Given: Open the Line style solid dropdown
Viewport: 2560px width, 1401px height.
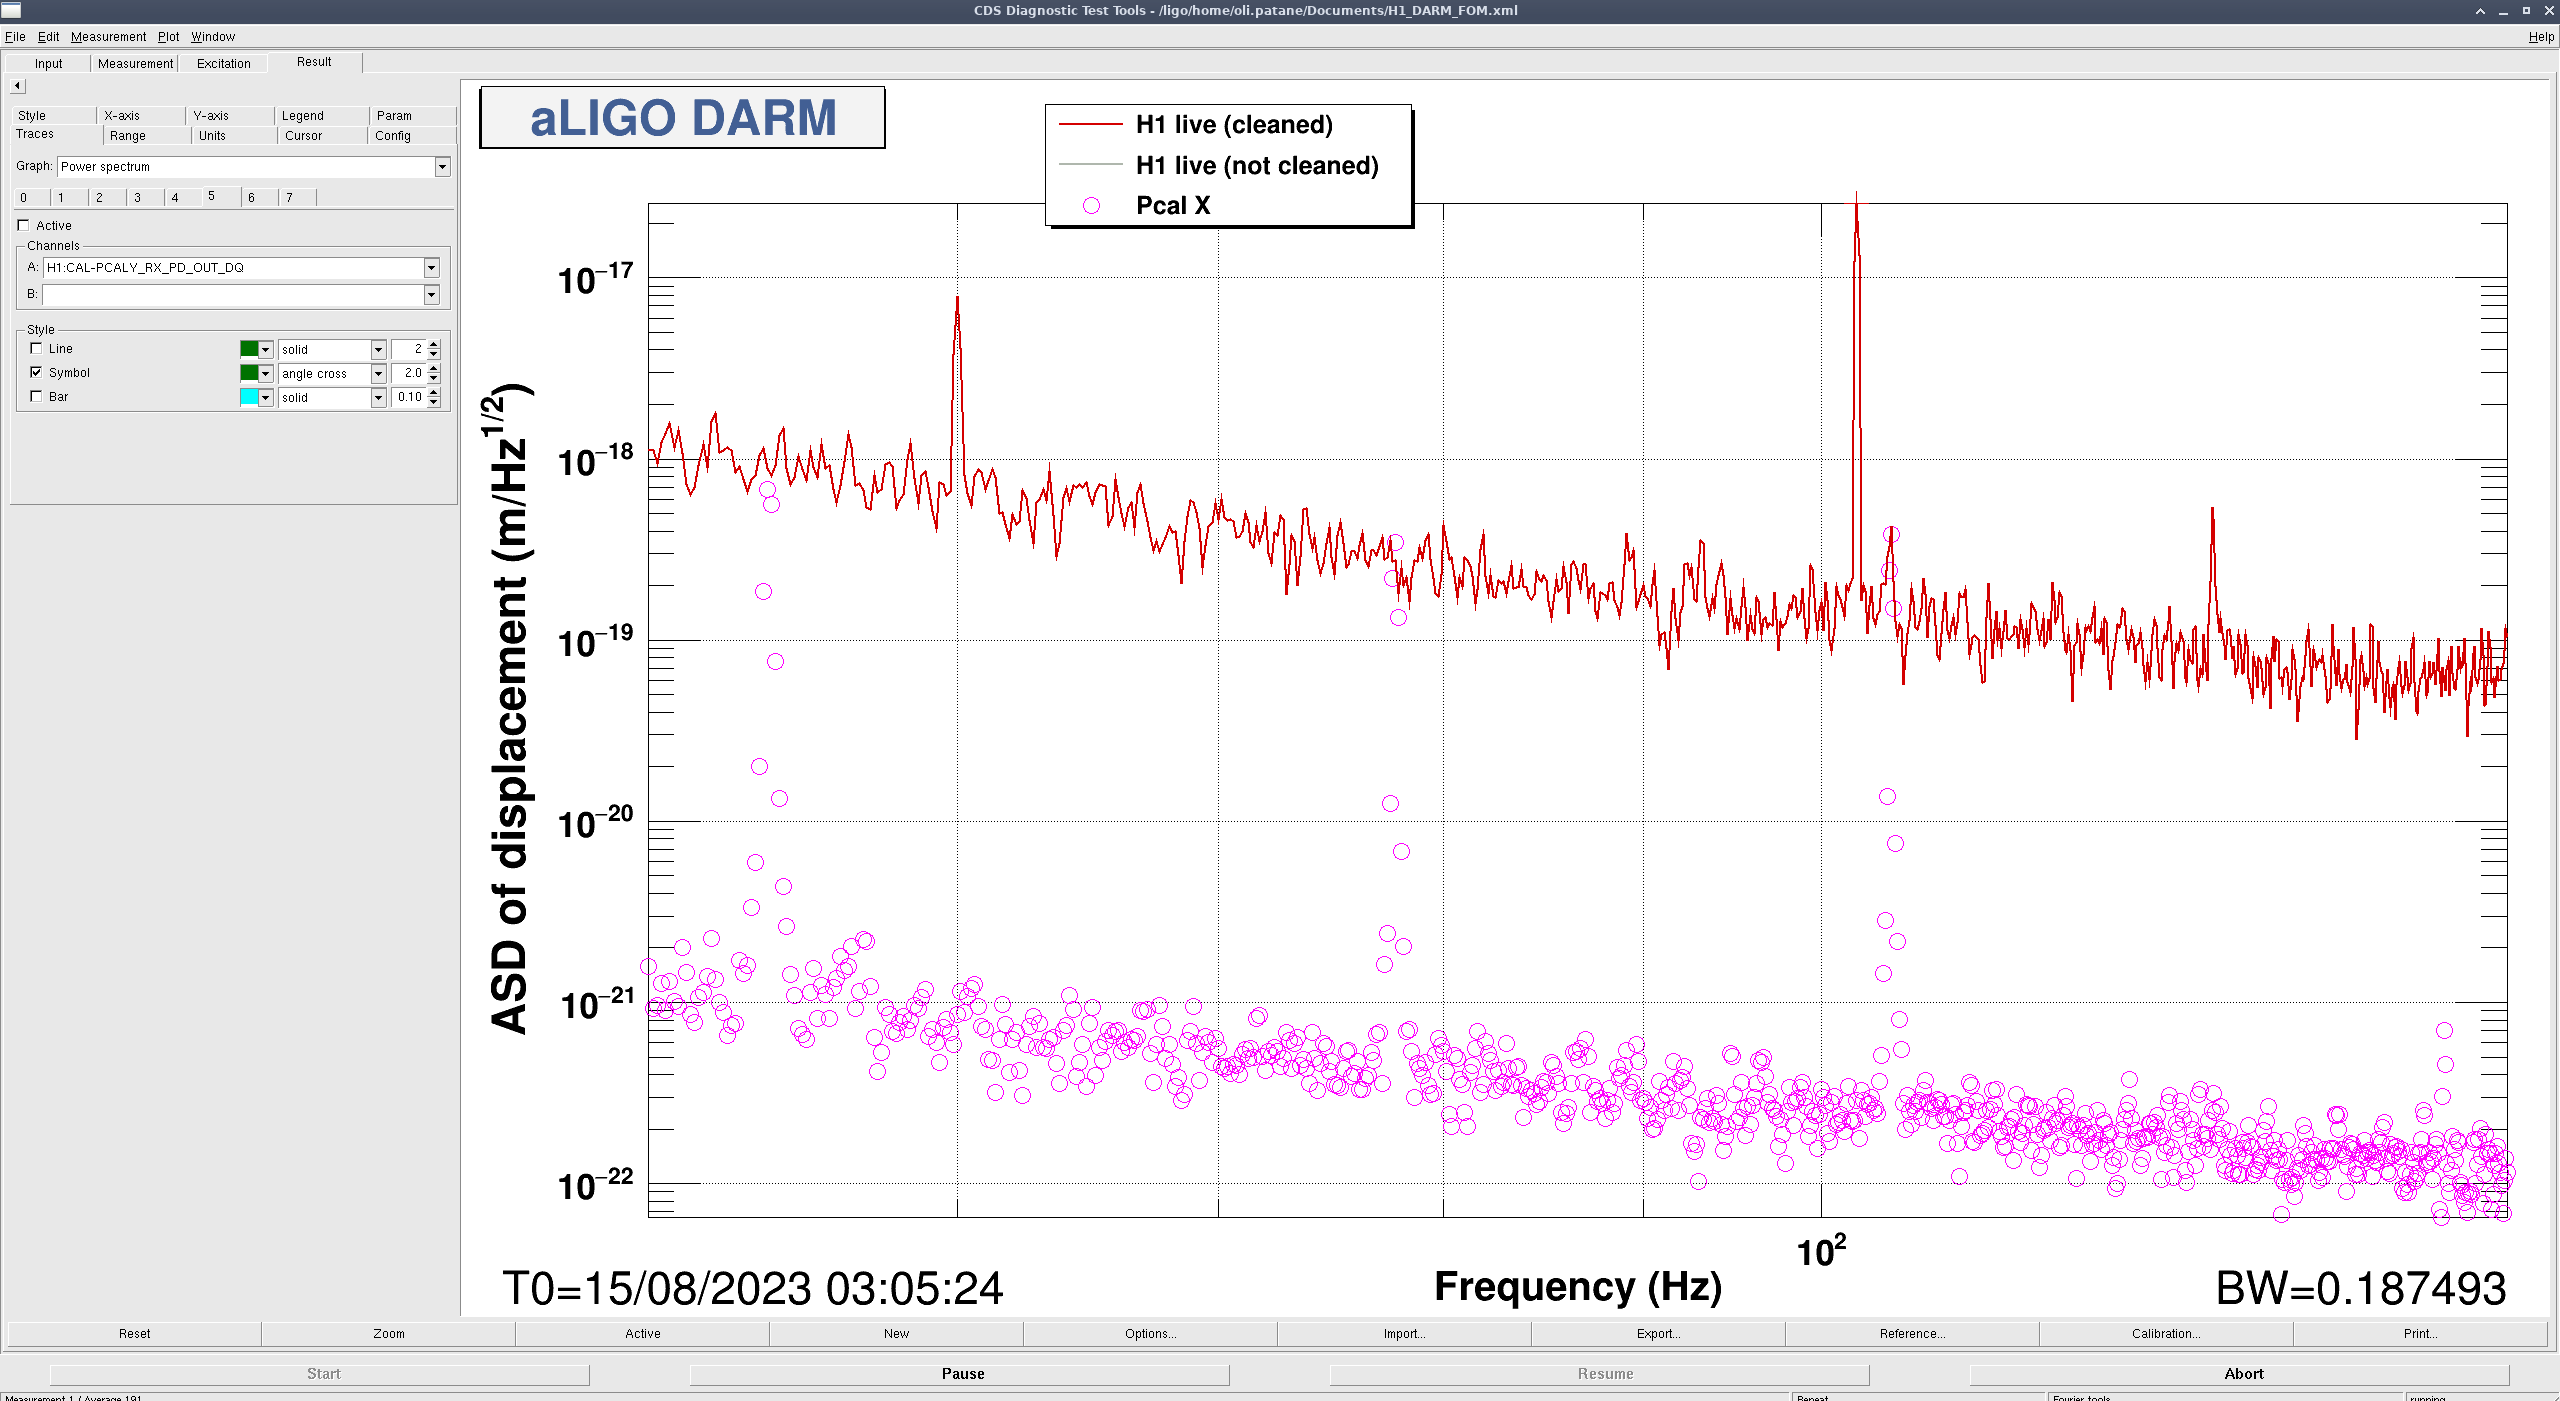Looking at the screenshot, I should [379, 350].
